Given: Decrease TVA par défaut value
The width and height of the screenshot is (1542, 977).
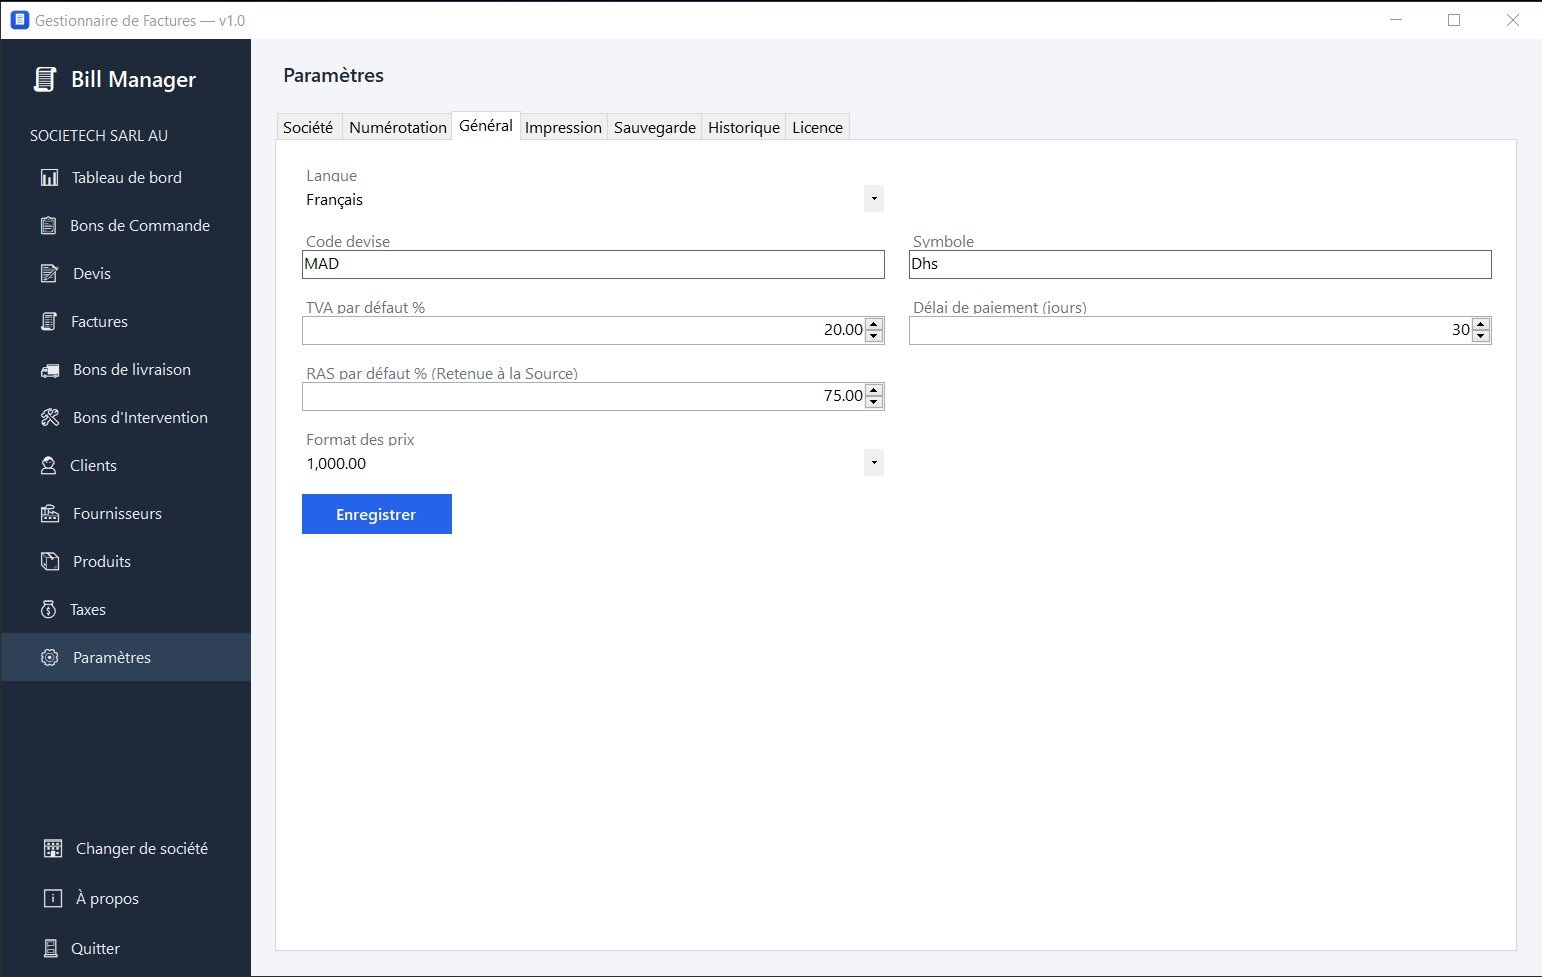Looking at the screenshot, I should click(x=874, y=336).
